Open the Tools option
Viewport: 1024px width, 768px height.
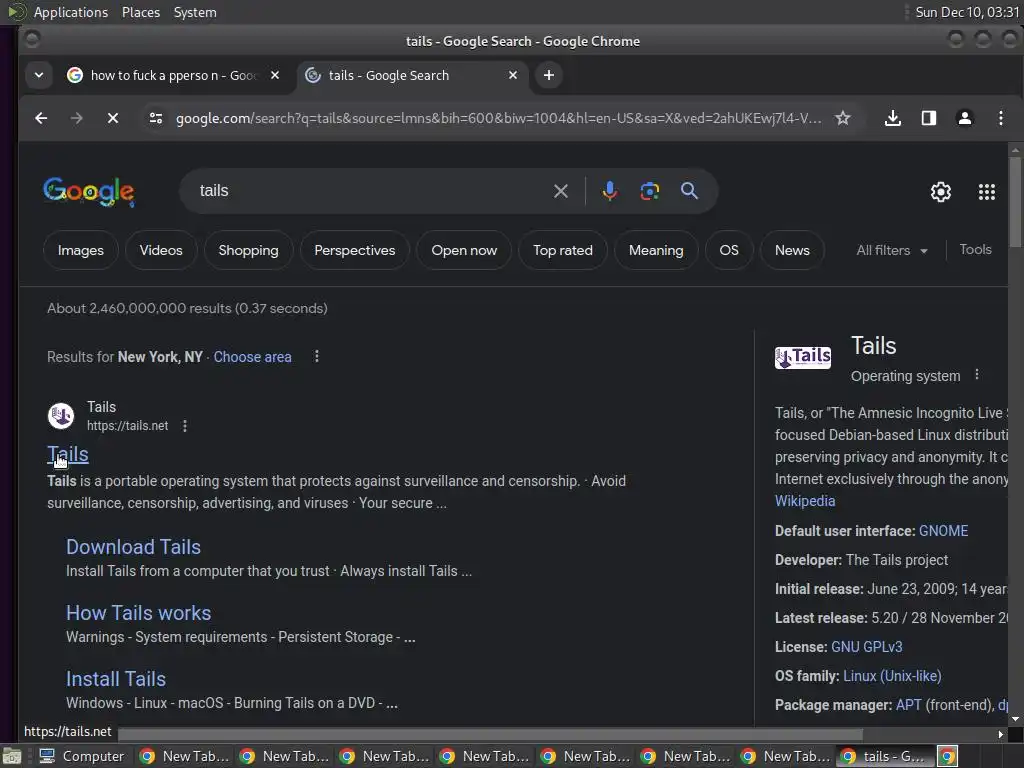975,249
